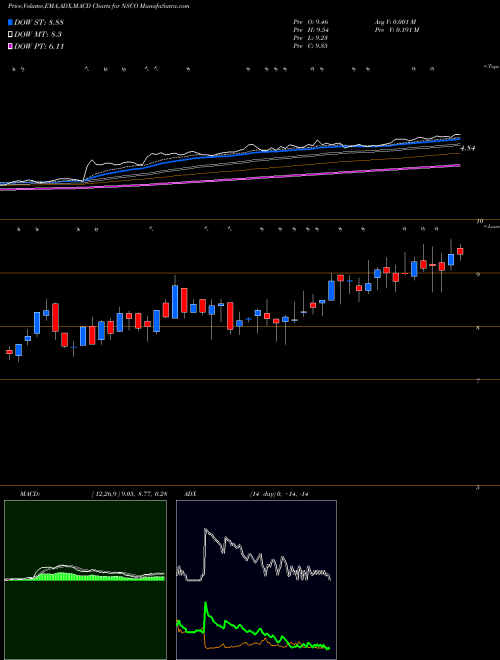Select the 'DOW MT: 8.3' legend label

(36, 35)
